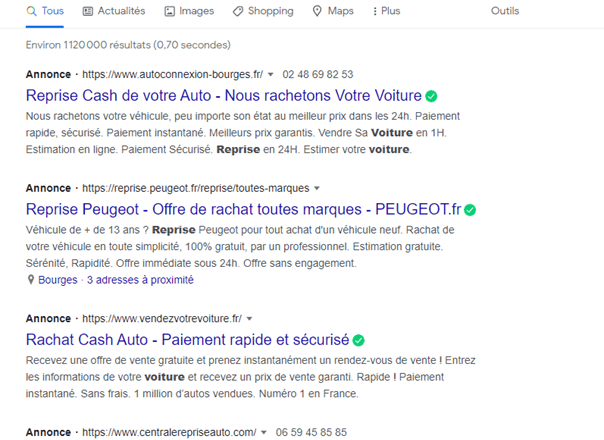Screen dimensions: 604x440
Task: Click the green verified badge after PEUGEOT.fr title
Action: click(x=469, y=210)
